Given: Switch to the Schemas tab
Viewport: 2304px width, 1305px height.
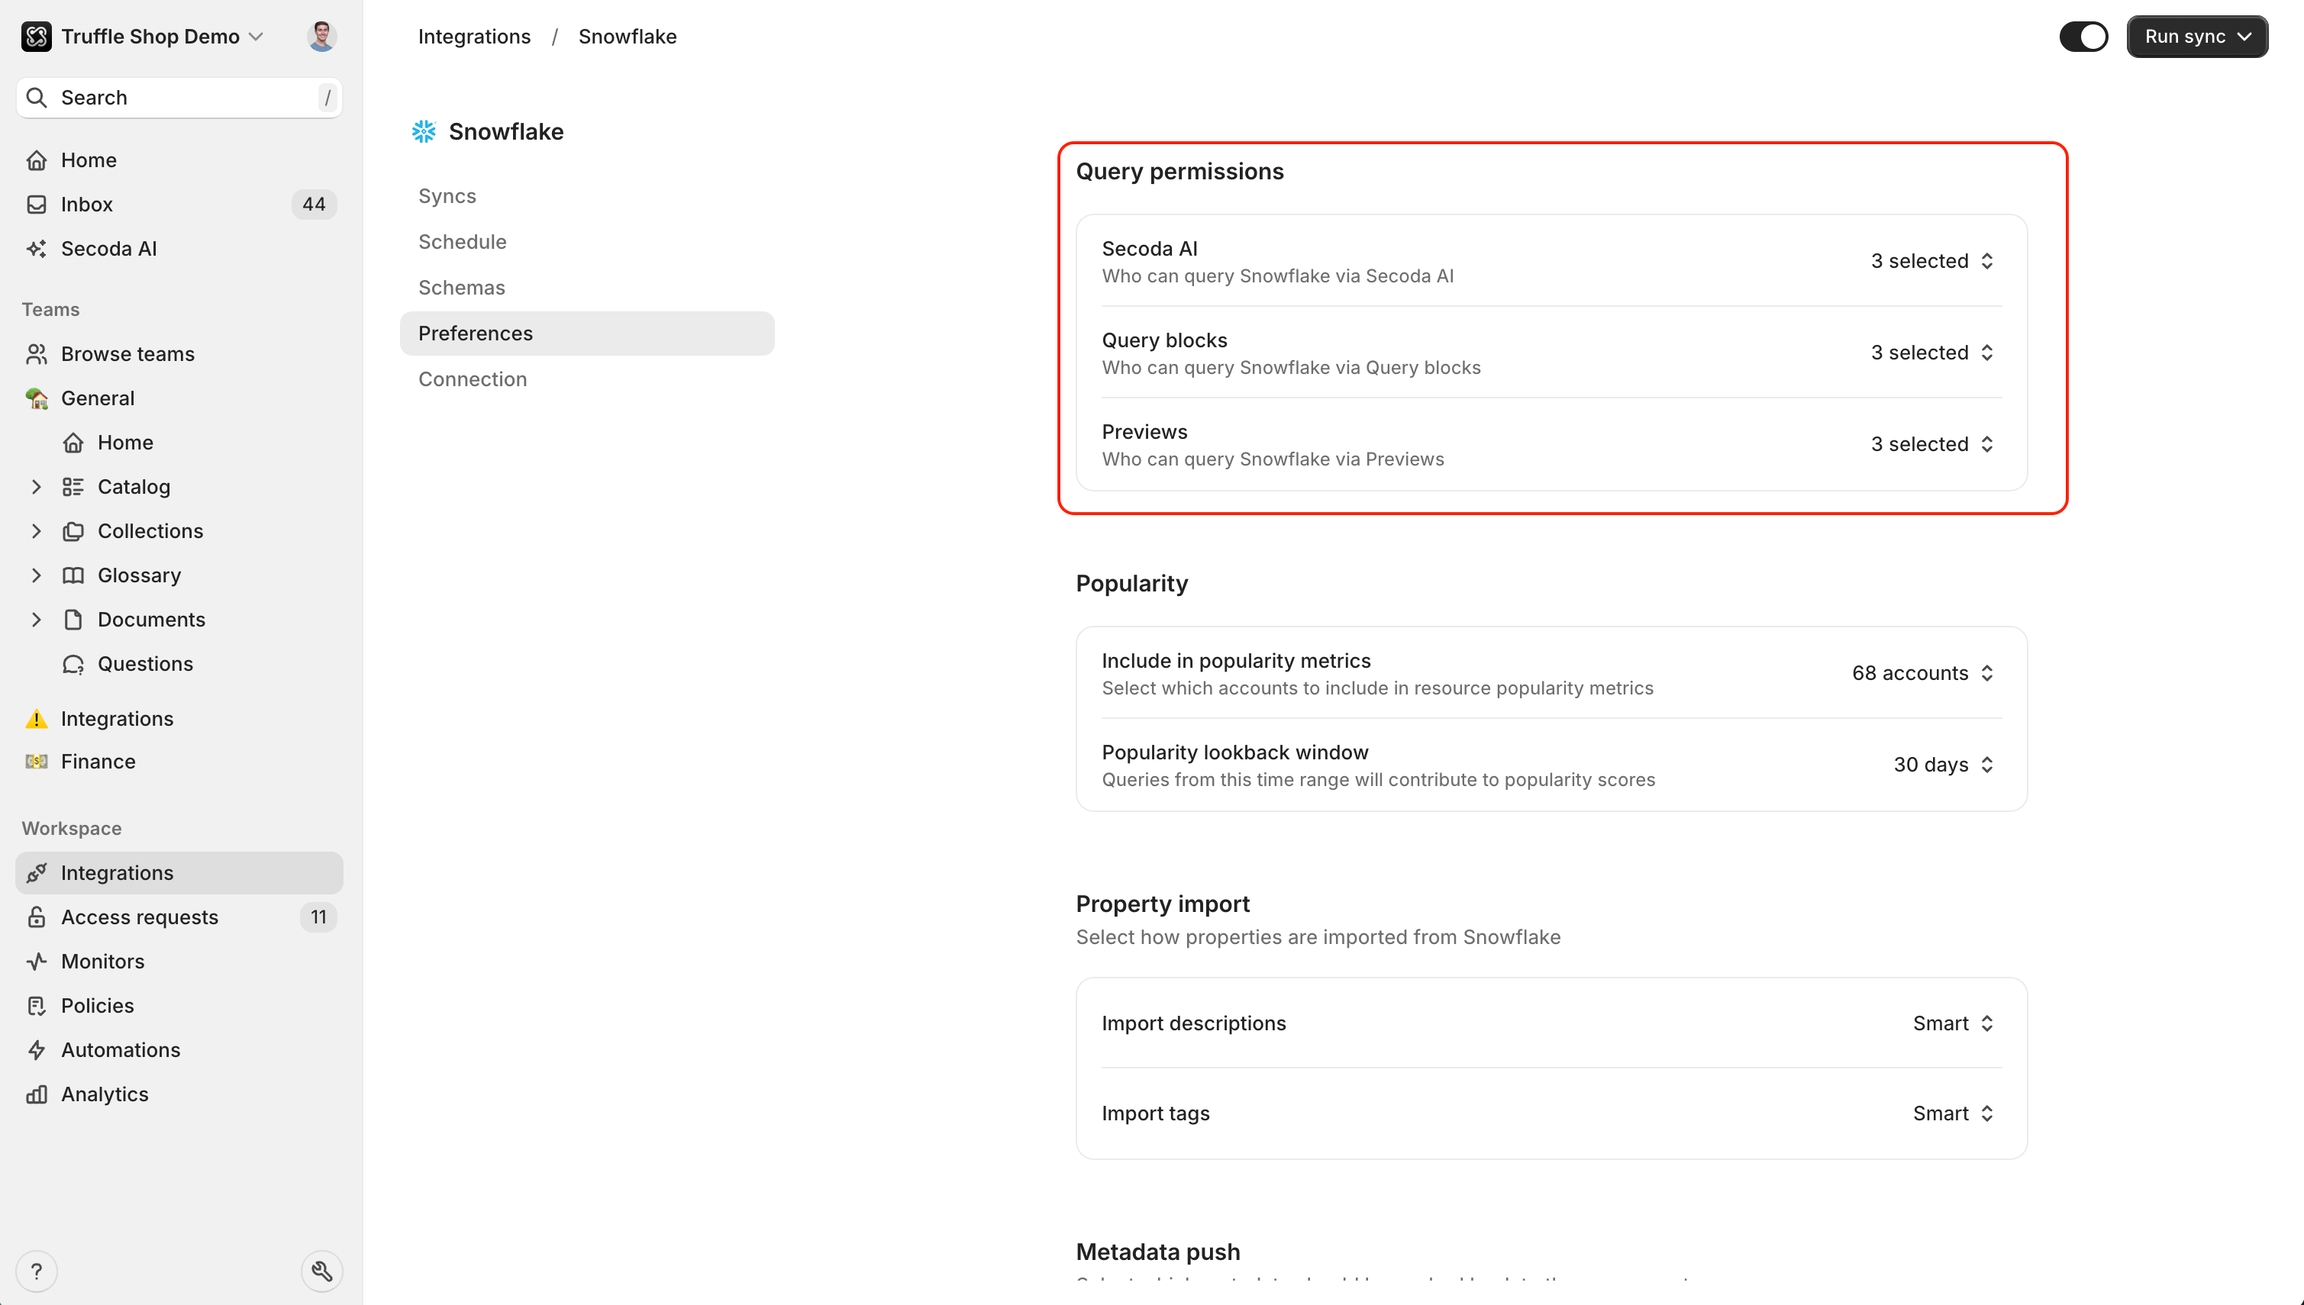Looking at the screenshot, I should coord(461,288).
